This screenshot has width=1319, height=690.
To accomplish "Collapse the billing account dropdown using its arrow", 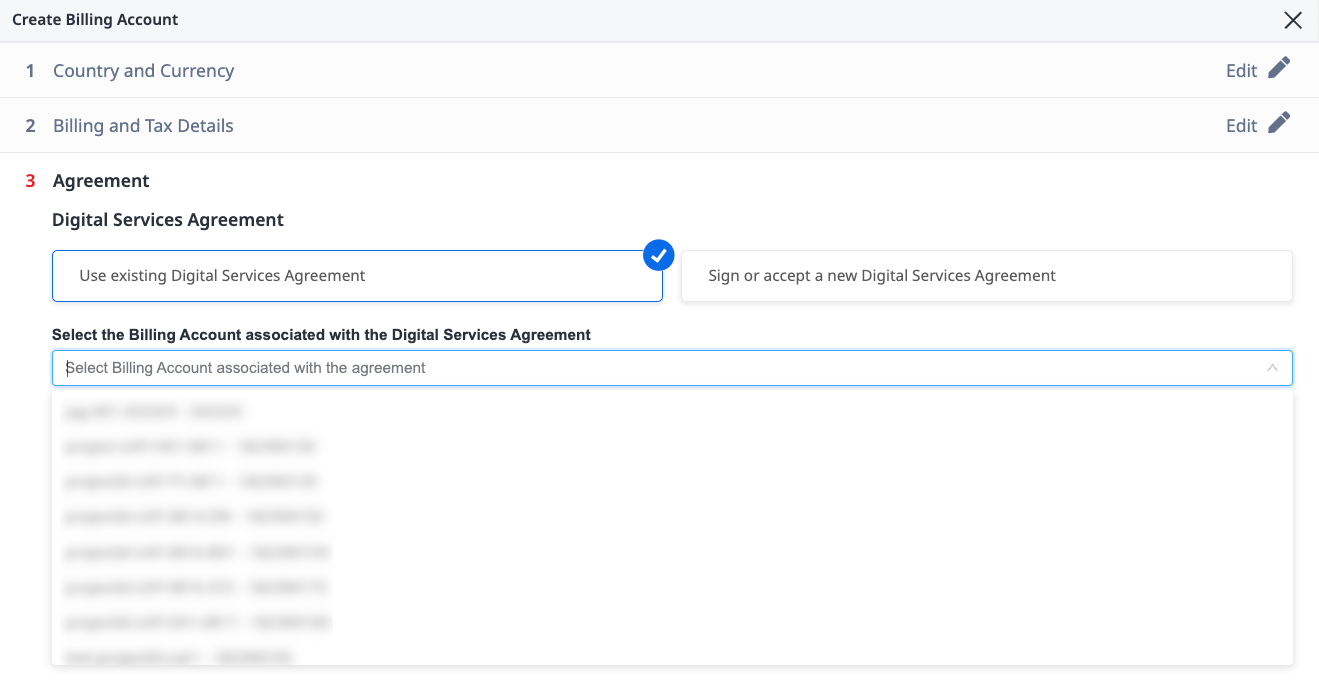I will click(1272, 368).
